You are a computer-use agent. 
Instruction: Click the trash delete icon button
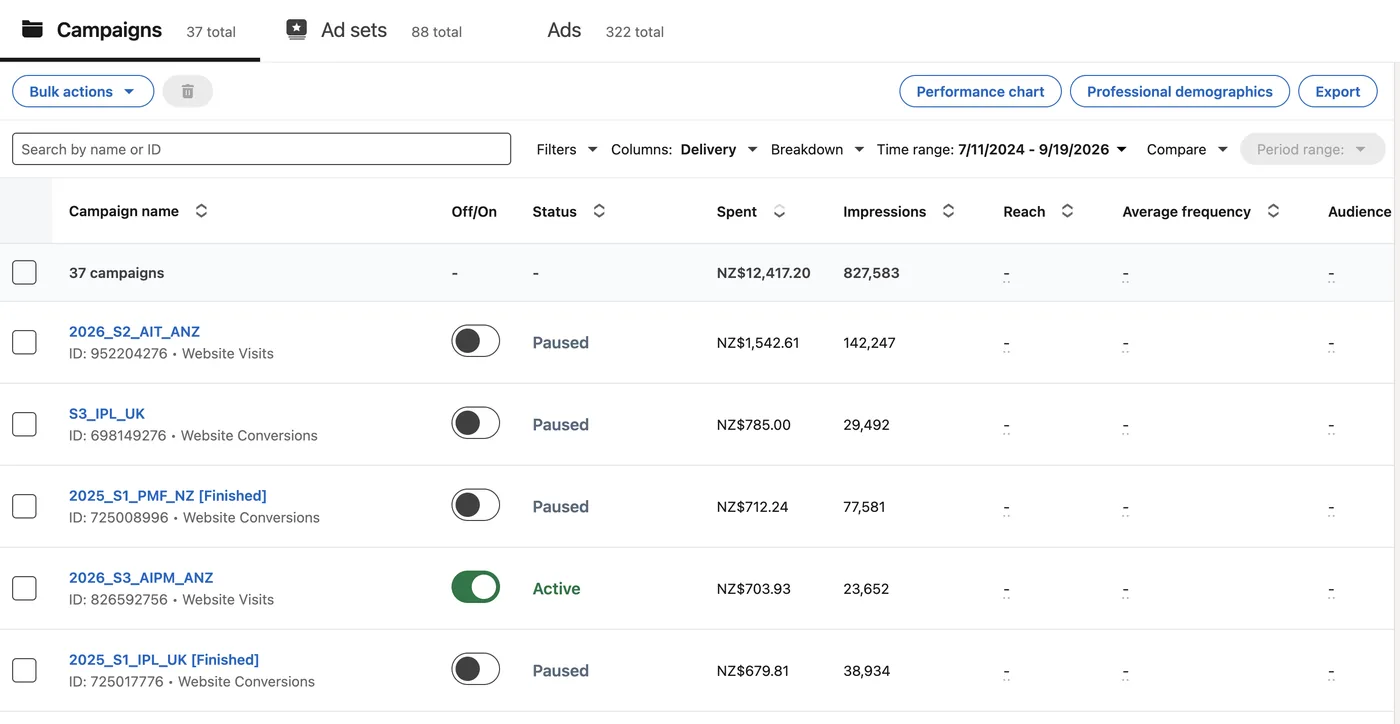point(188,92)
